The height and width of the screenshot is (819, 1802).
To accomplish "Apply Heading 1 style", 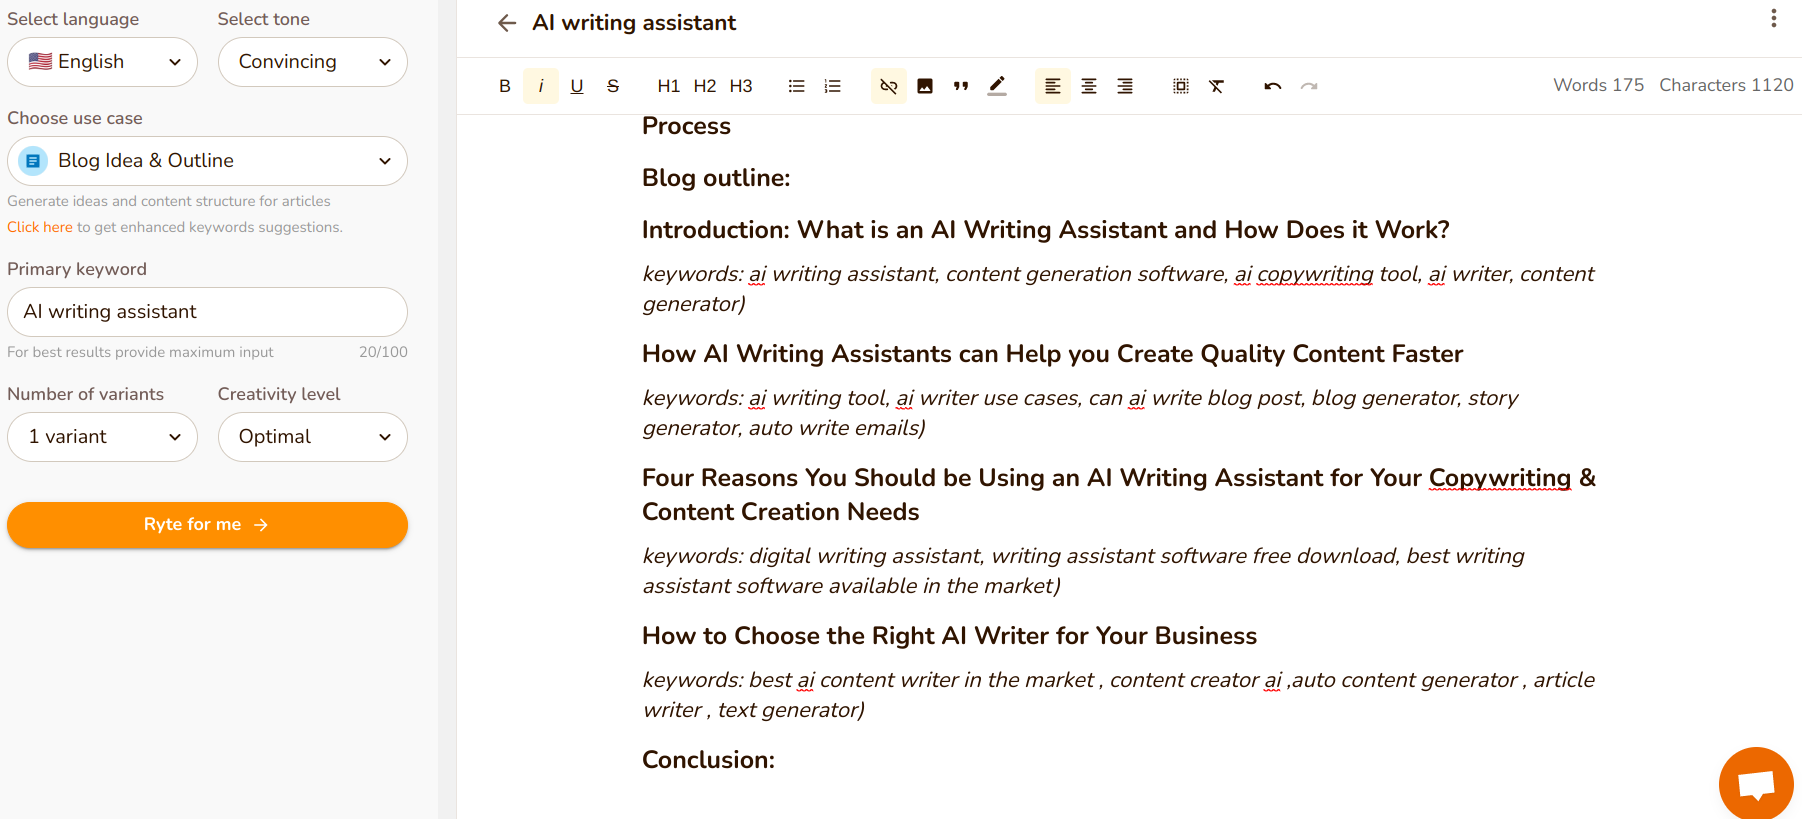I will click(669, 86).
